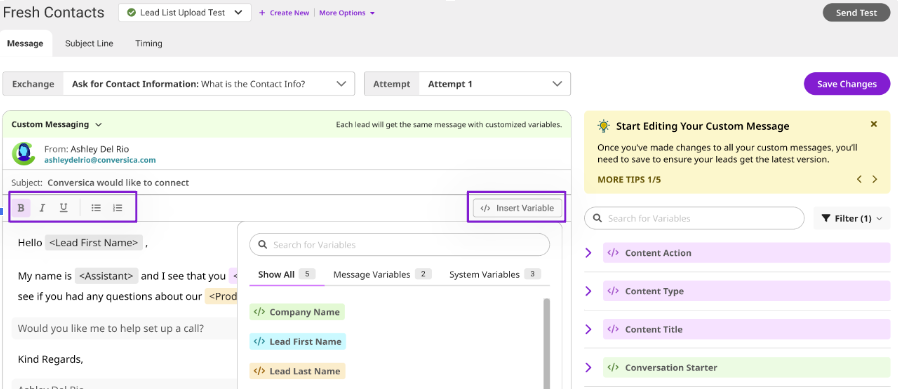
Task: Go to previous tip arrow
Action: point(859,179)
